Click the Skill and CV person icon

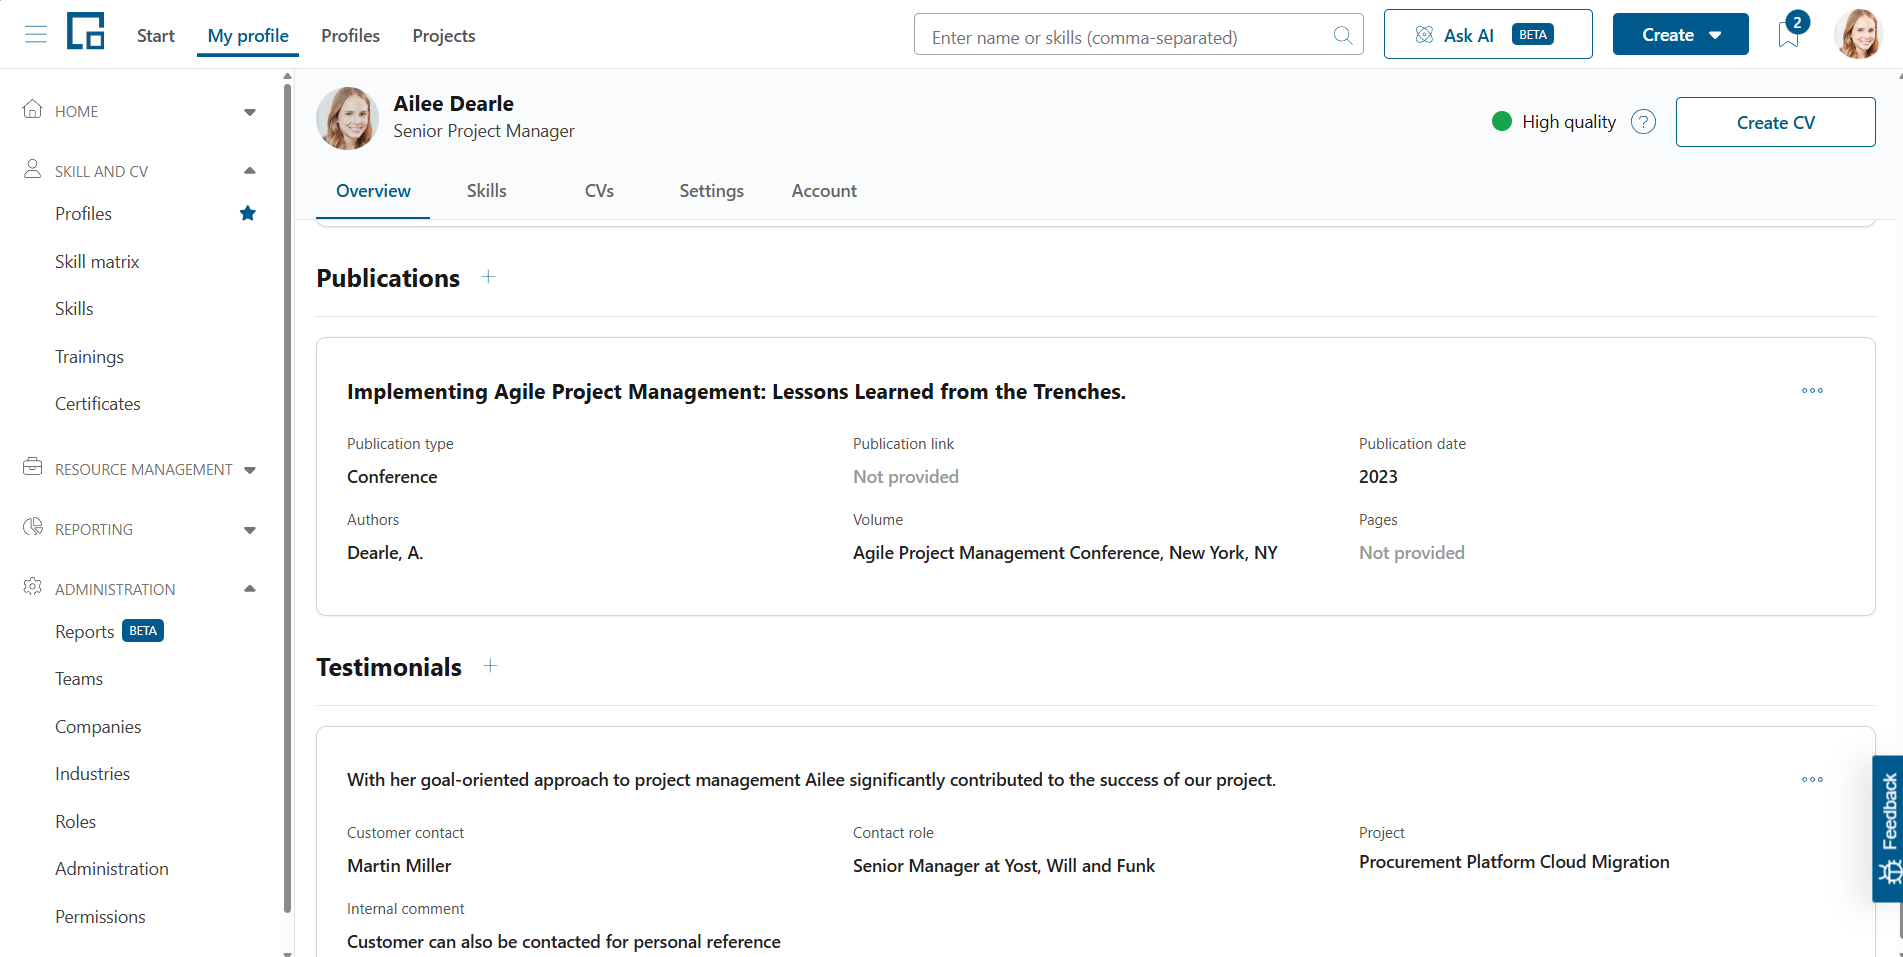[x=33, y=169]
